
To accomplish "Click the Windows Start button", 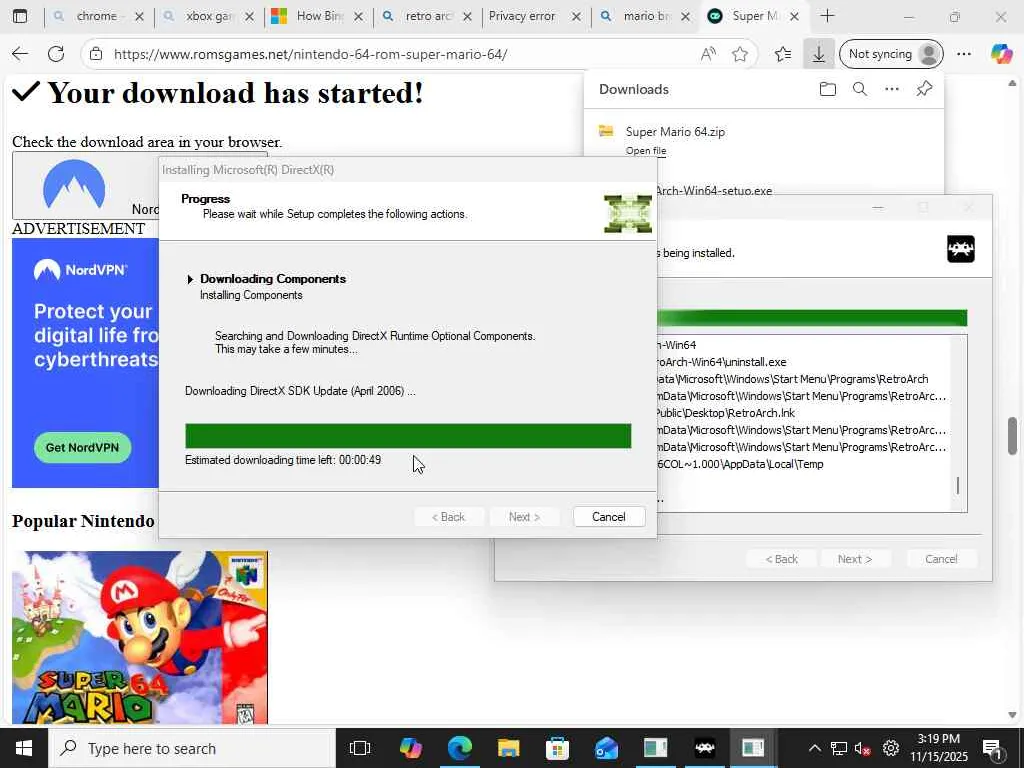I will coord(24,748).
